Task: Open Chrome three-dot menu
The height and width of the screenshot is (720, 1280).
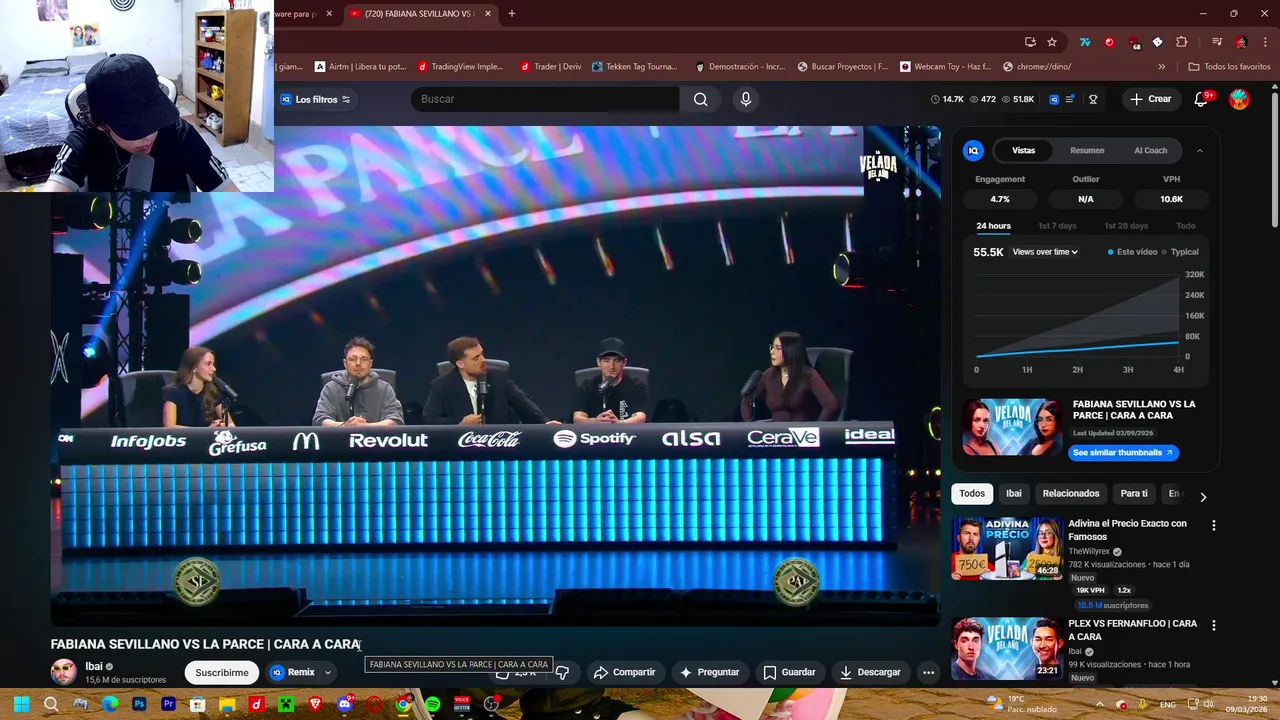Action: coord(1264,42)
